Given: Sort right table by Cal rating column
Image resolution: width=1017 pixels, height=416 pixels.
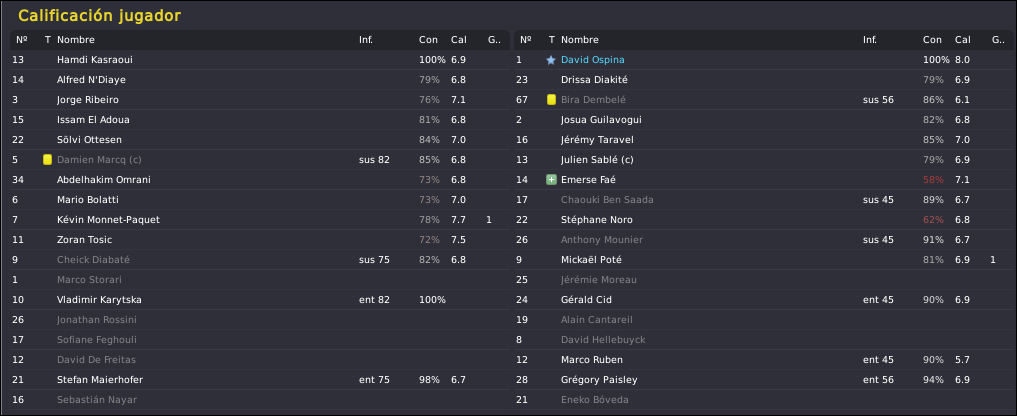Looking at the screenshot, I should pyautogui.click(x=962, y=40).
